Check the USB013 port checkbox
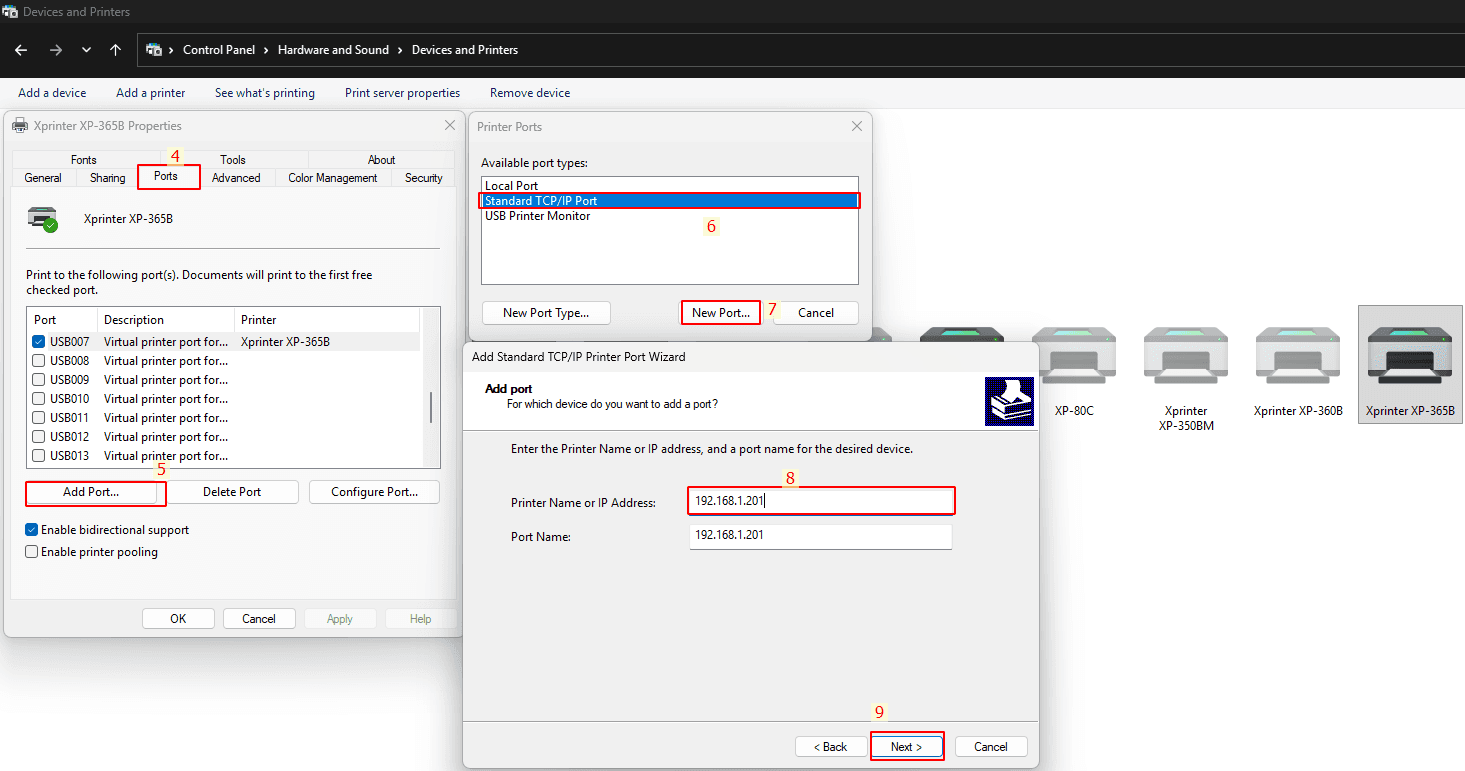The image size is (1465, 771). pyautogui.click(x=39, y=456)
